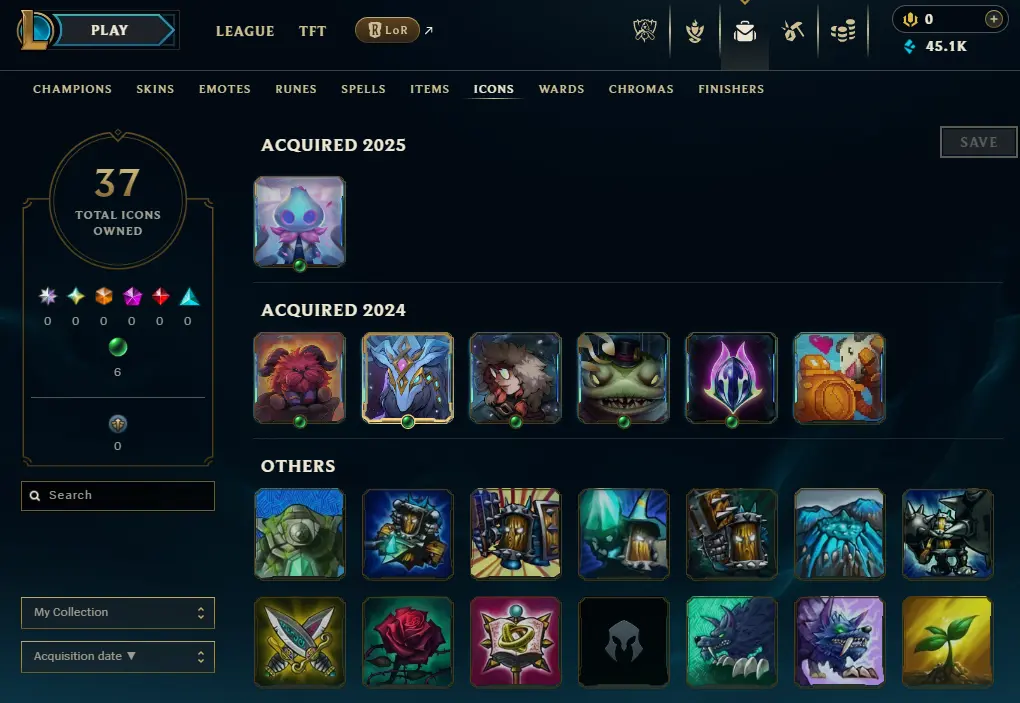This screenshot has width=1020, height=703.
Task: Open the Loot crafting icon
Action: pyautogui.click(x=793, y=31)
